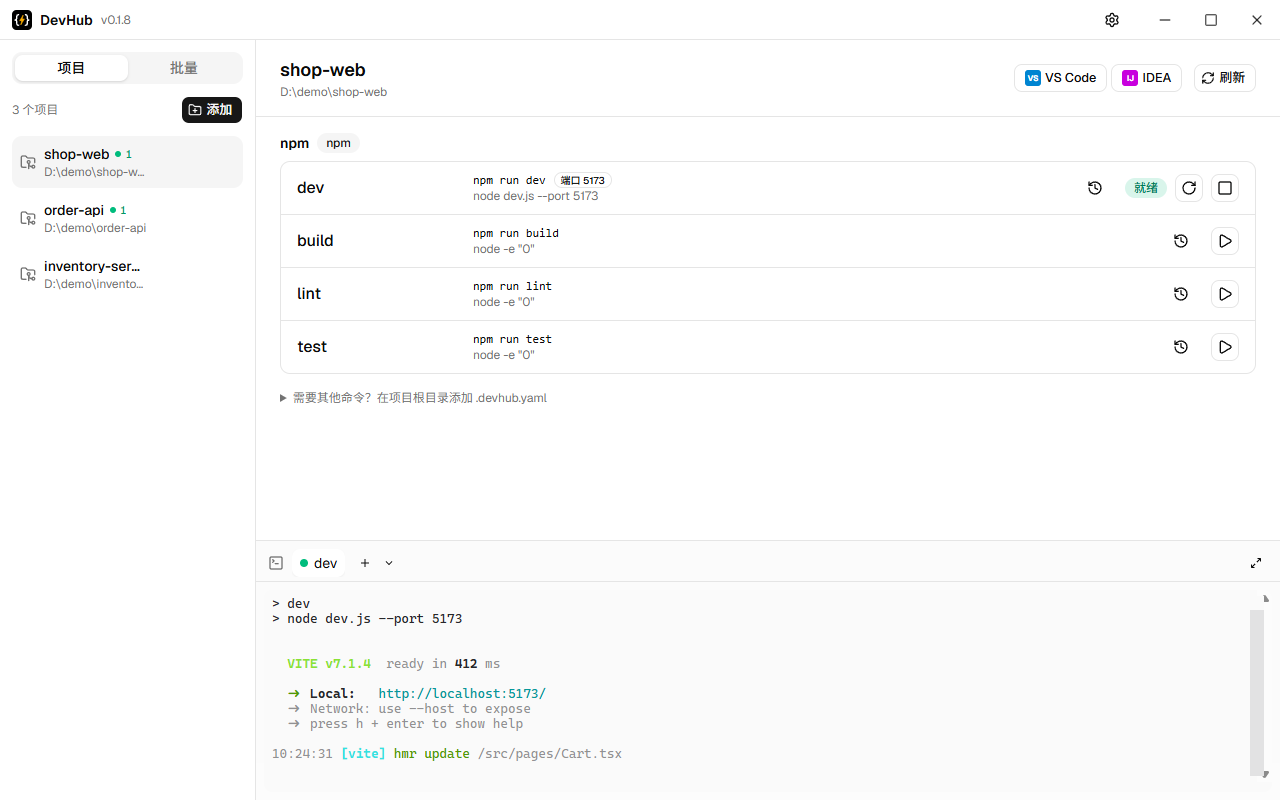View run history for the lint script
The width and height of the screenshot is (1280, 800).
tap(1181, 294)
